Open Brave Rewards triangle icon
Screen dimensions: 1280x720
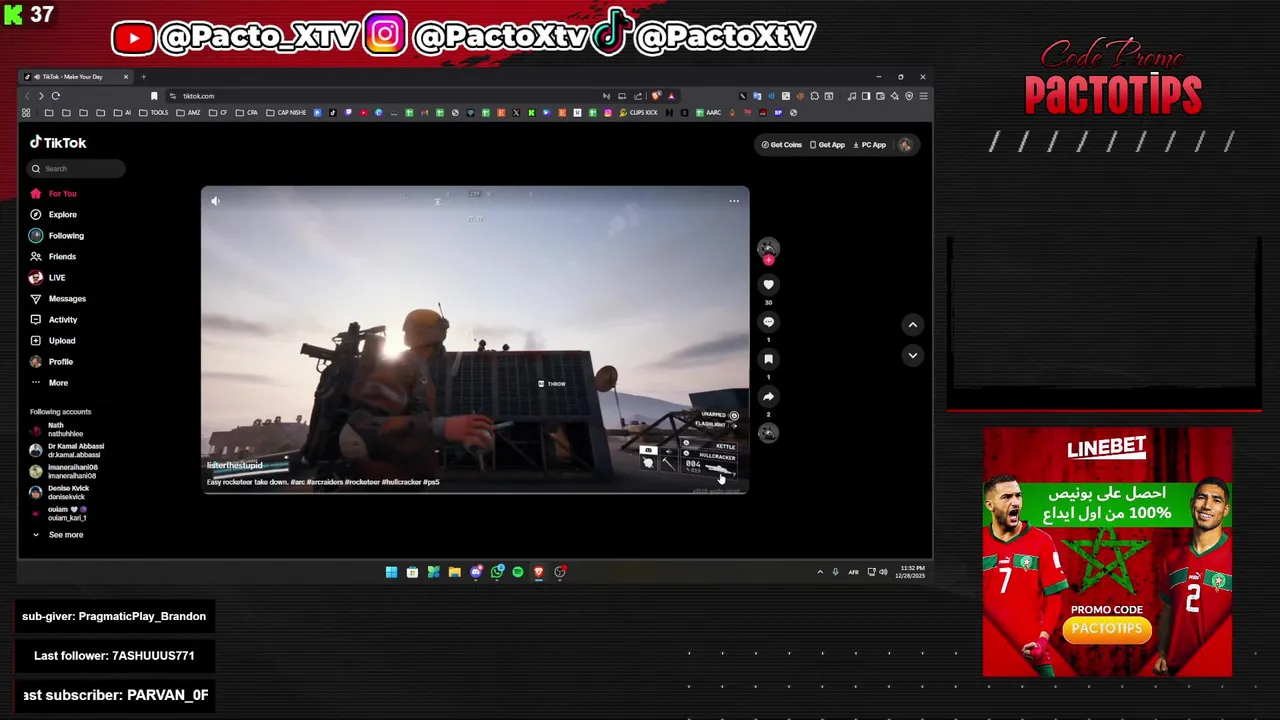click(671, 96)
